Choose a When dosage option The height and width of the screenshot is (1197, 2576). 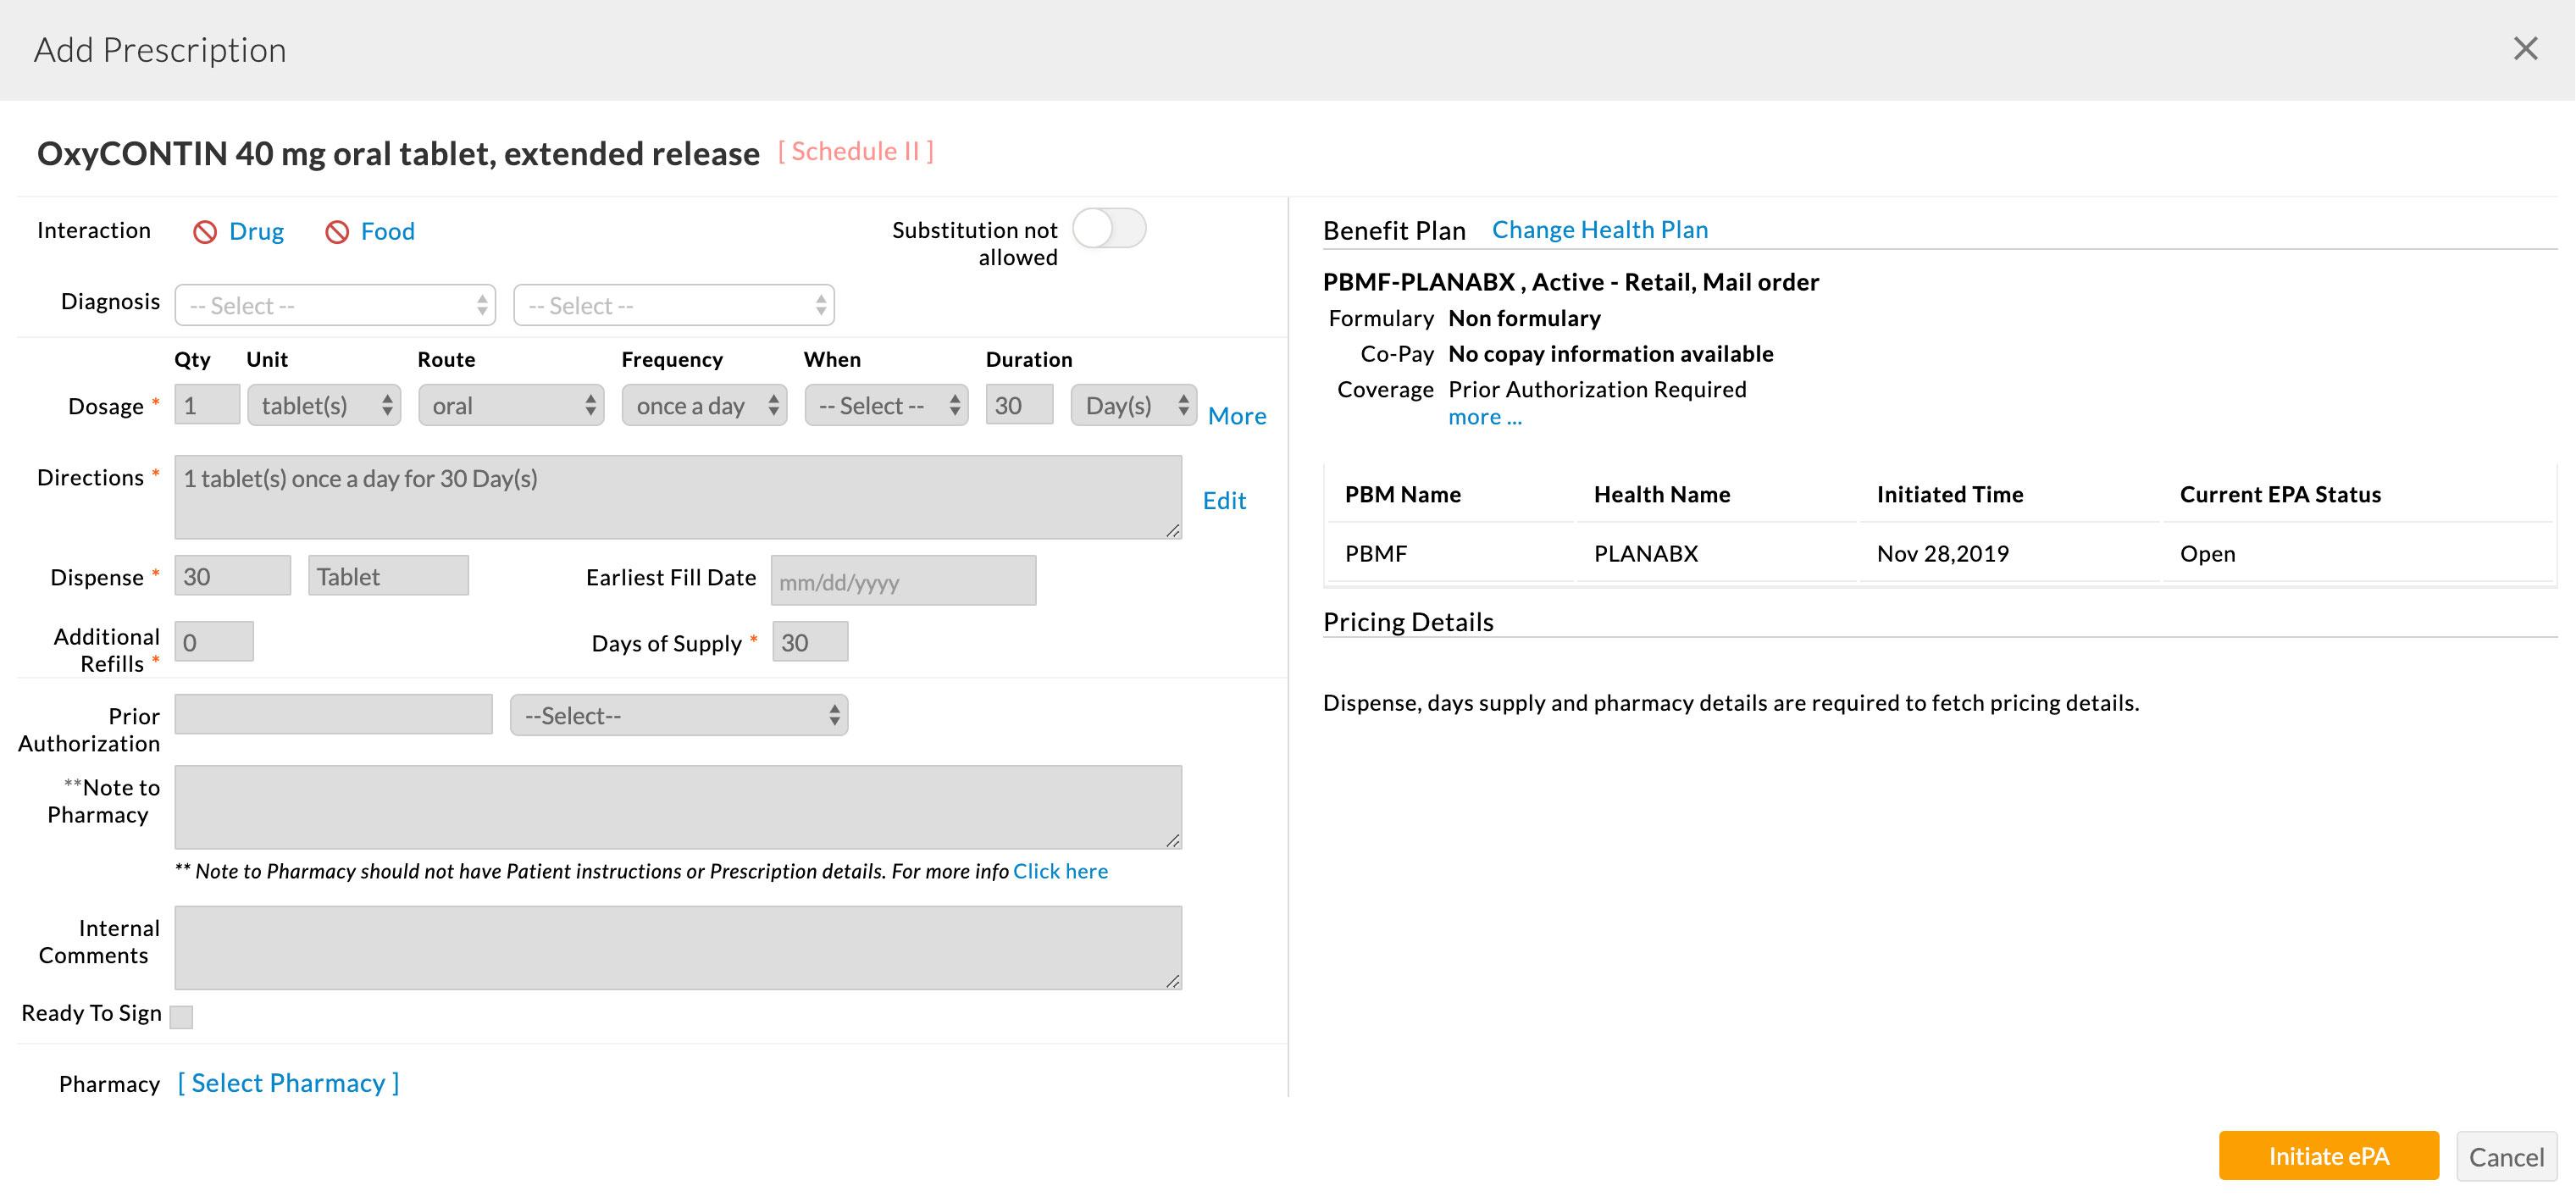[x=886, y=405]
